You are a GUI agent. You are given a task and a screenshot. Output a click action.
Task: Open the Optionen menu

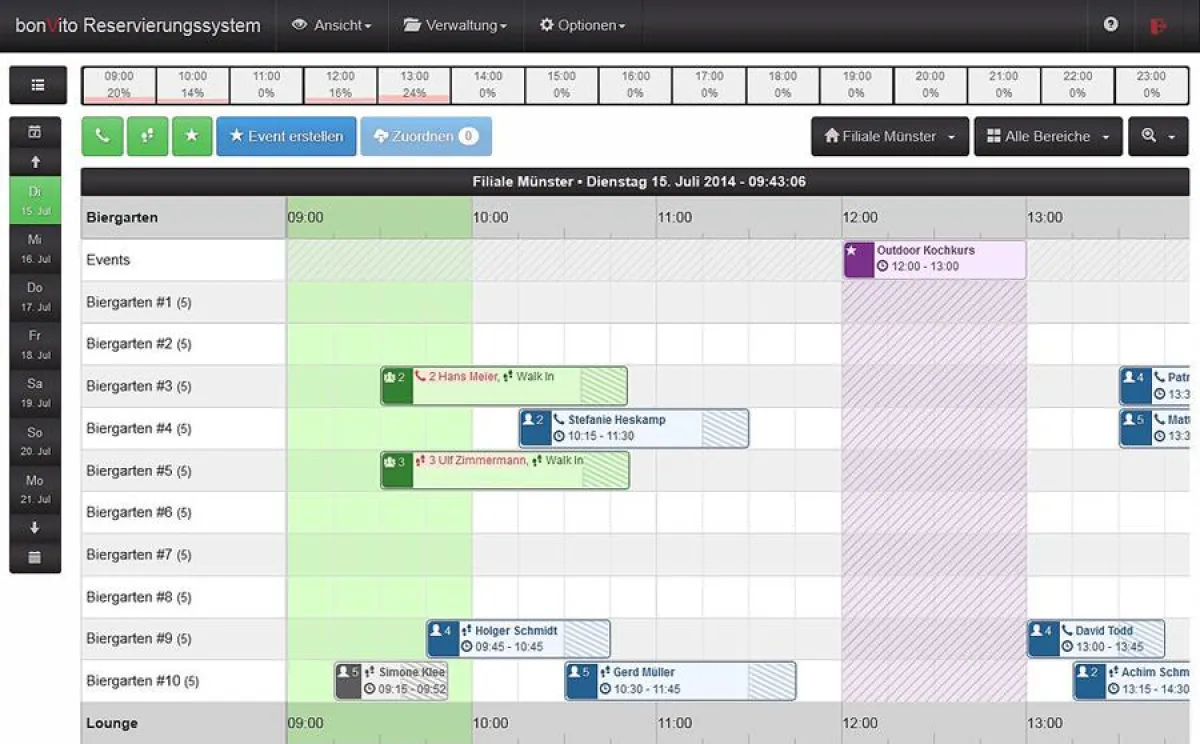(x=582, y=26)
